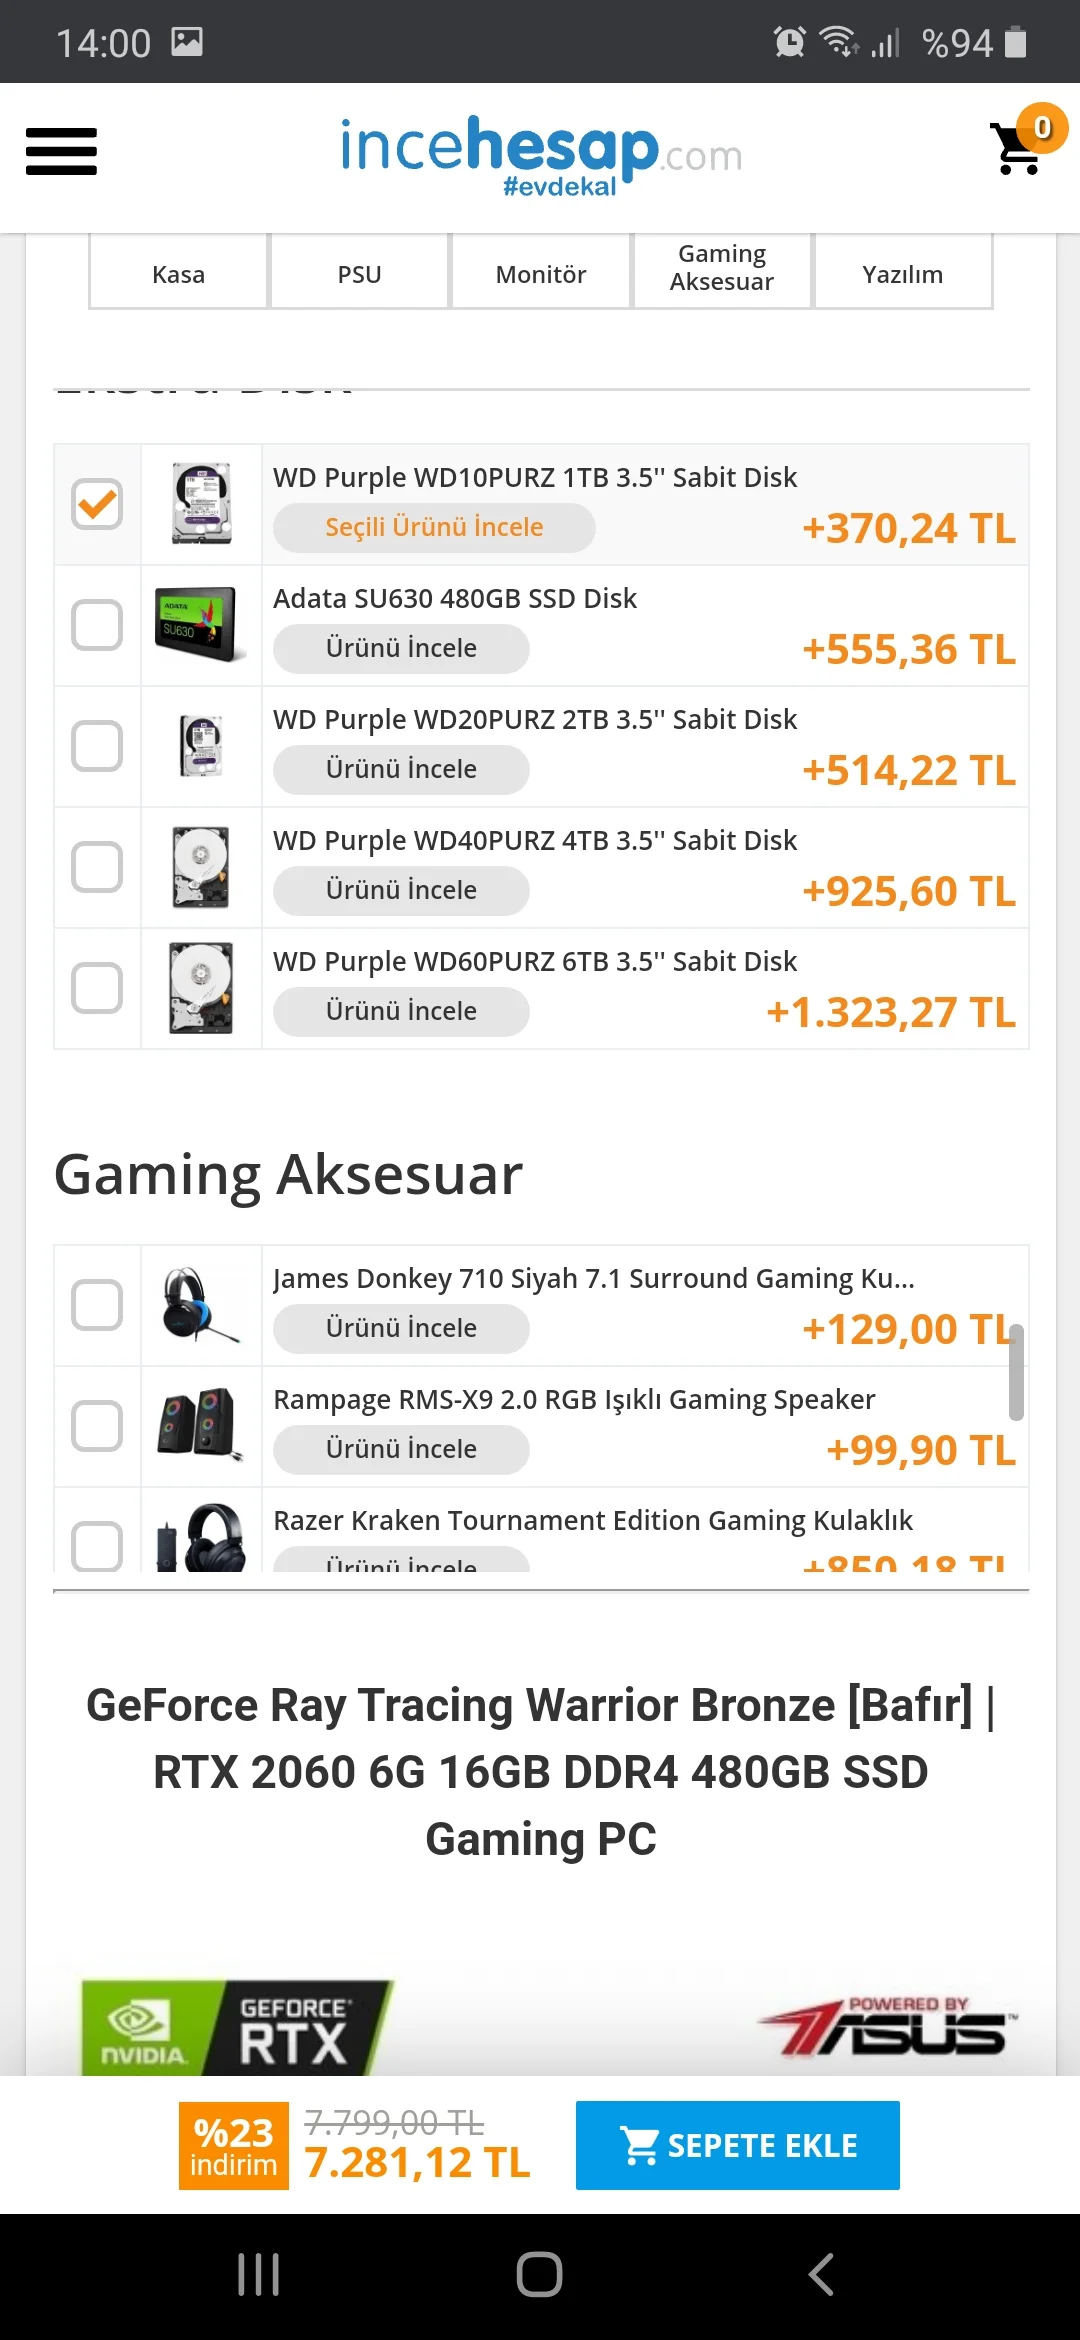Select the Adata SU630 480GB SSD checkbox

97,625
